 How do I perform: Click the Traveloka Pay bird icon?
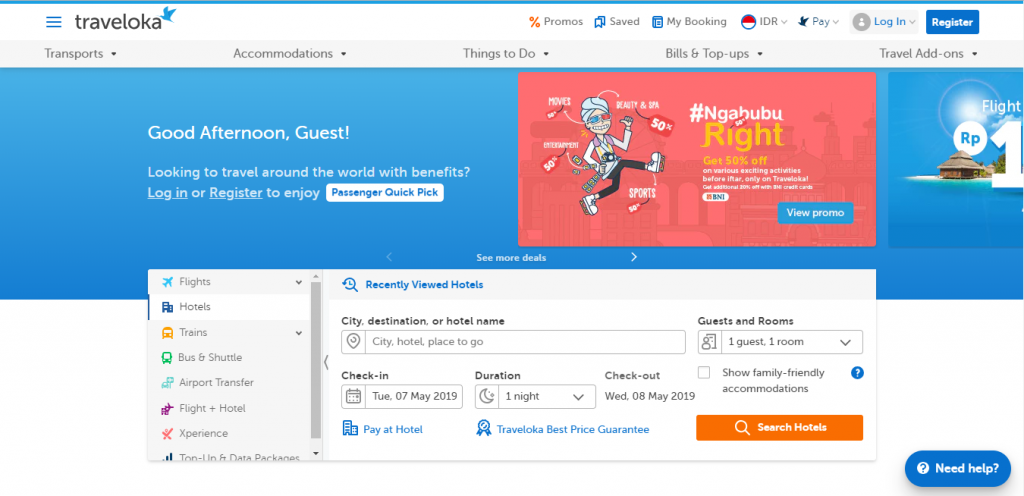(x=803, y=22)
